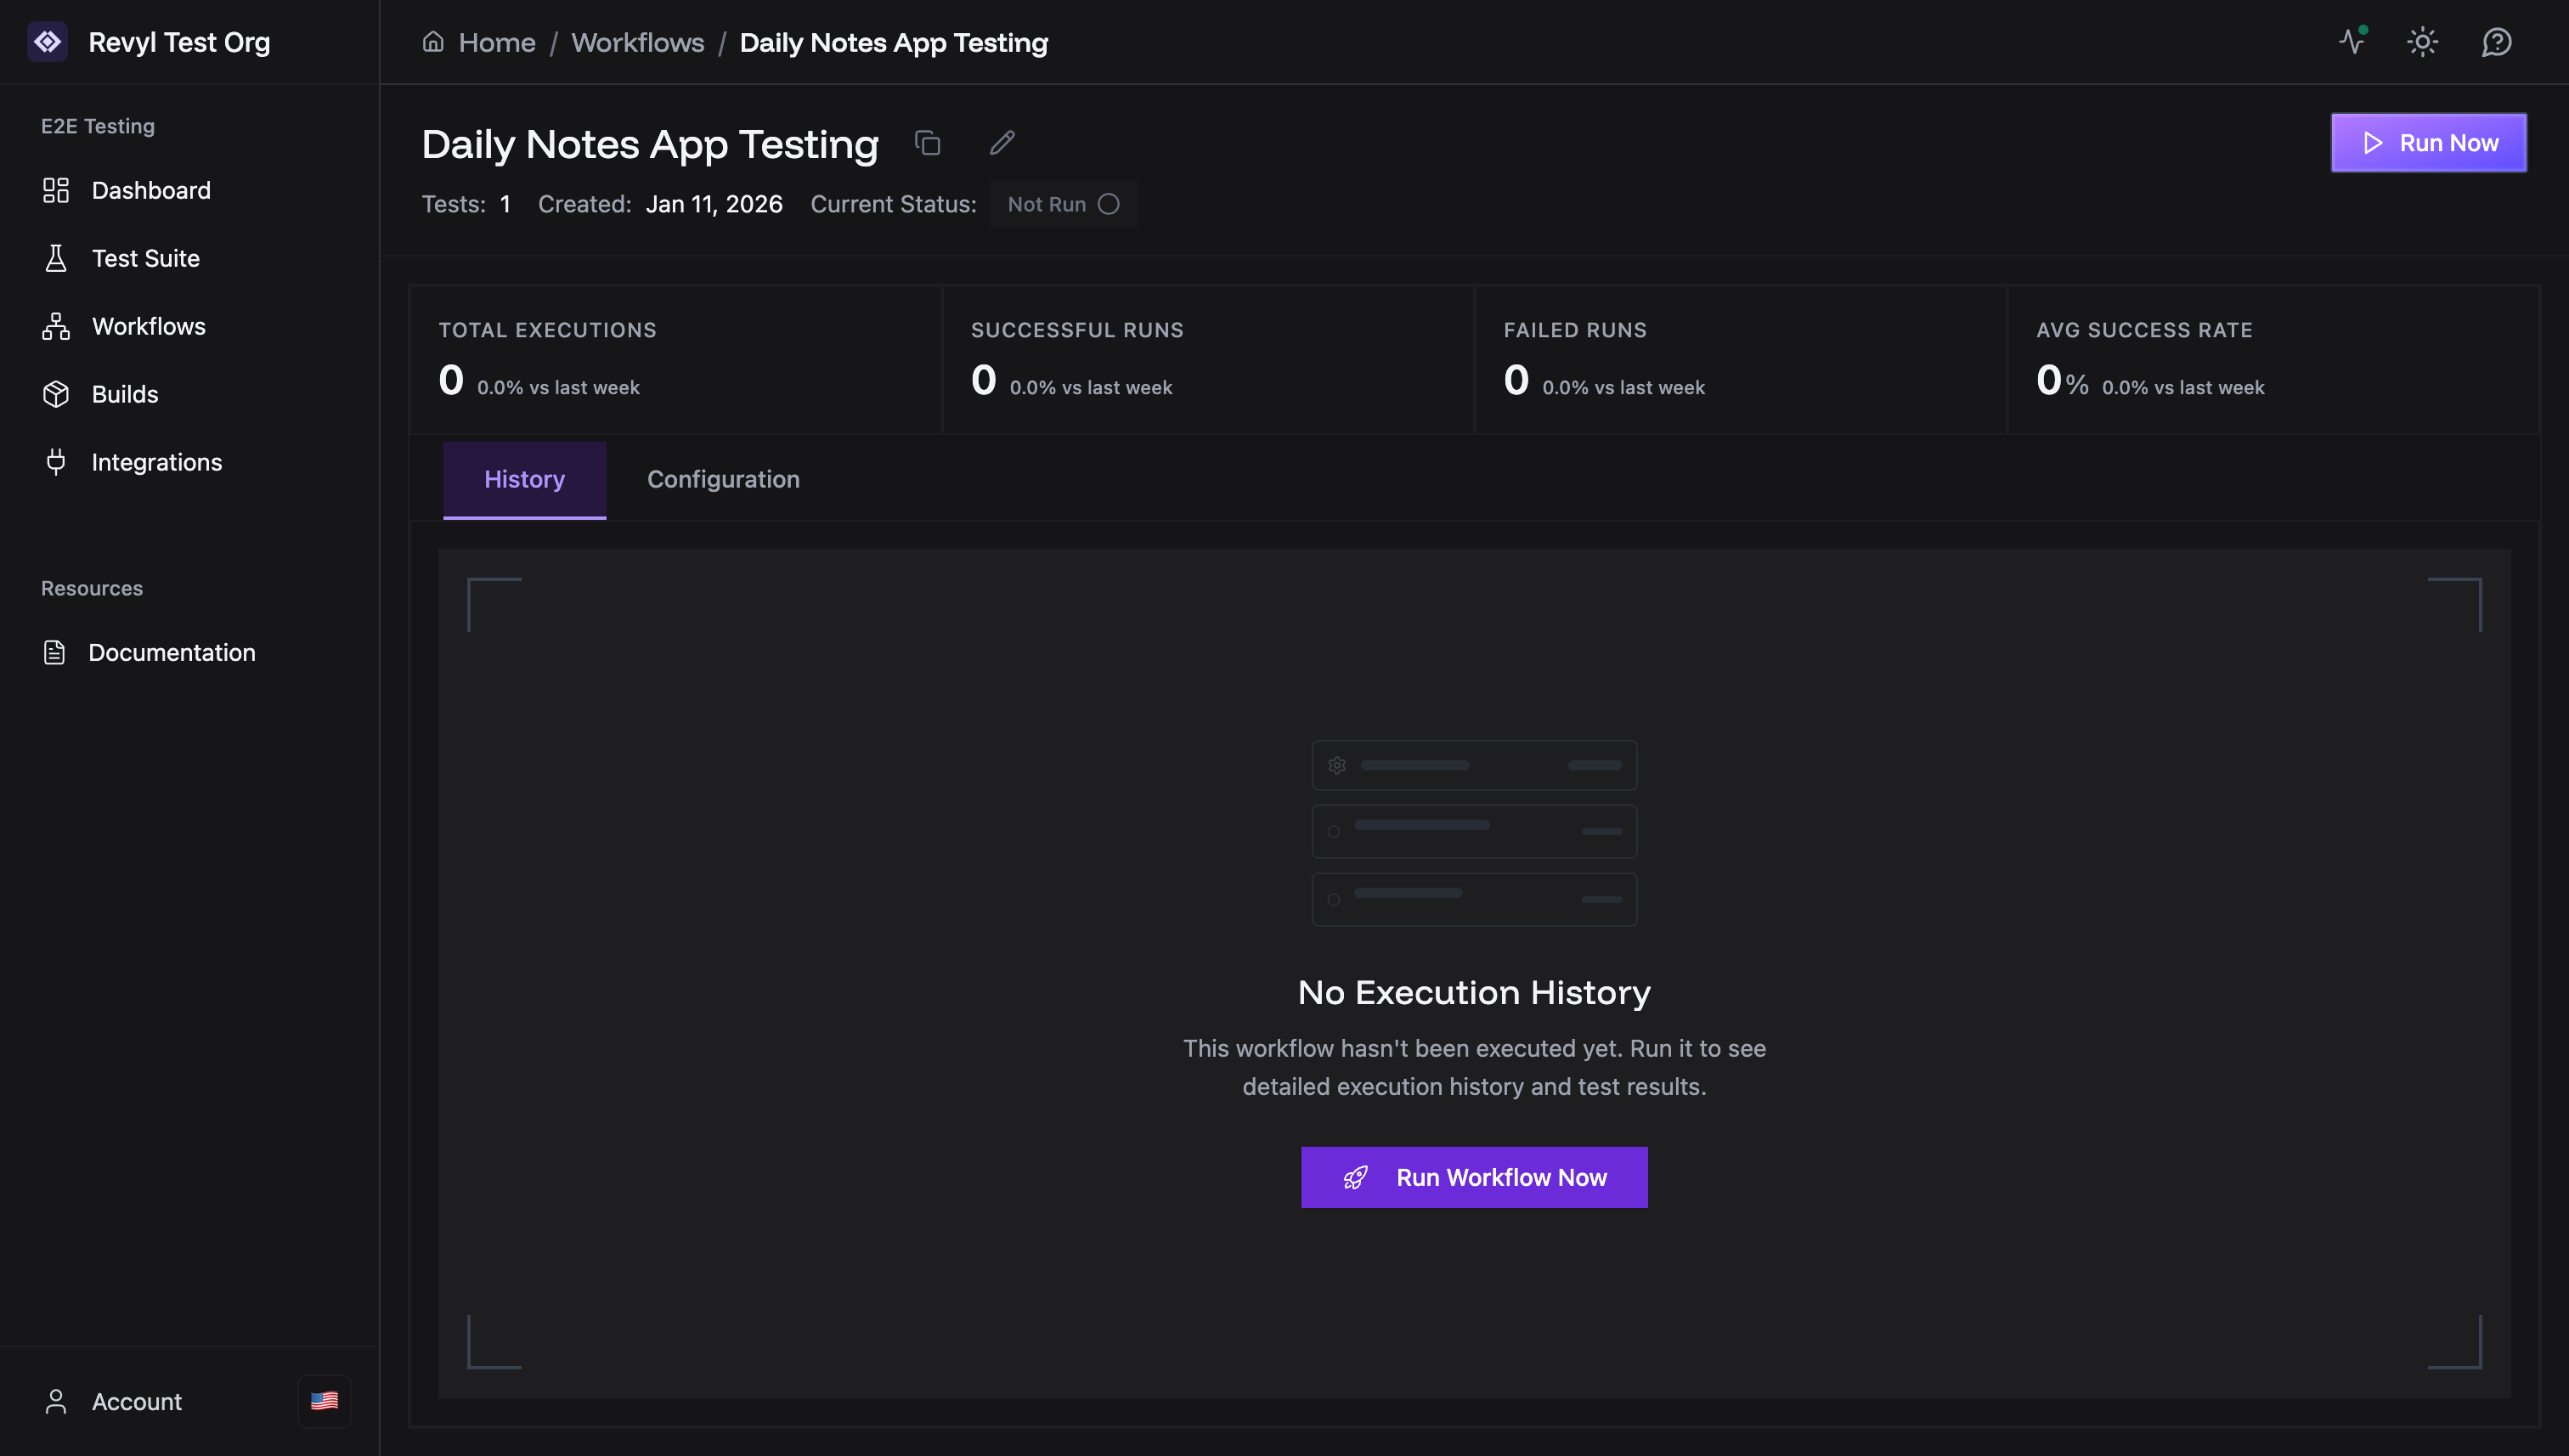Copy the workflow name using the copy icon
Viewport: 2569px width, 1456px height.
tap(927, 143)
